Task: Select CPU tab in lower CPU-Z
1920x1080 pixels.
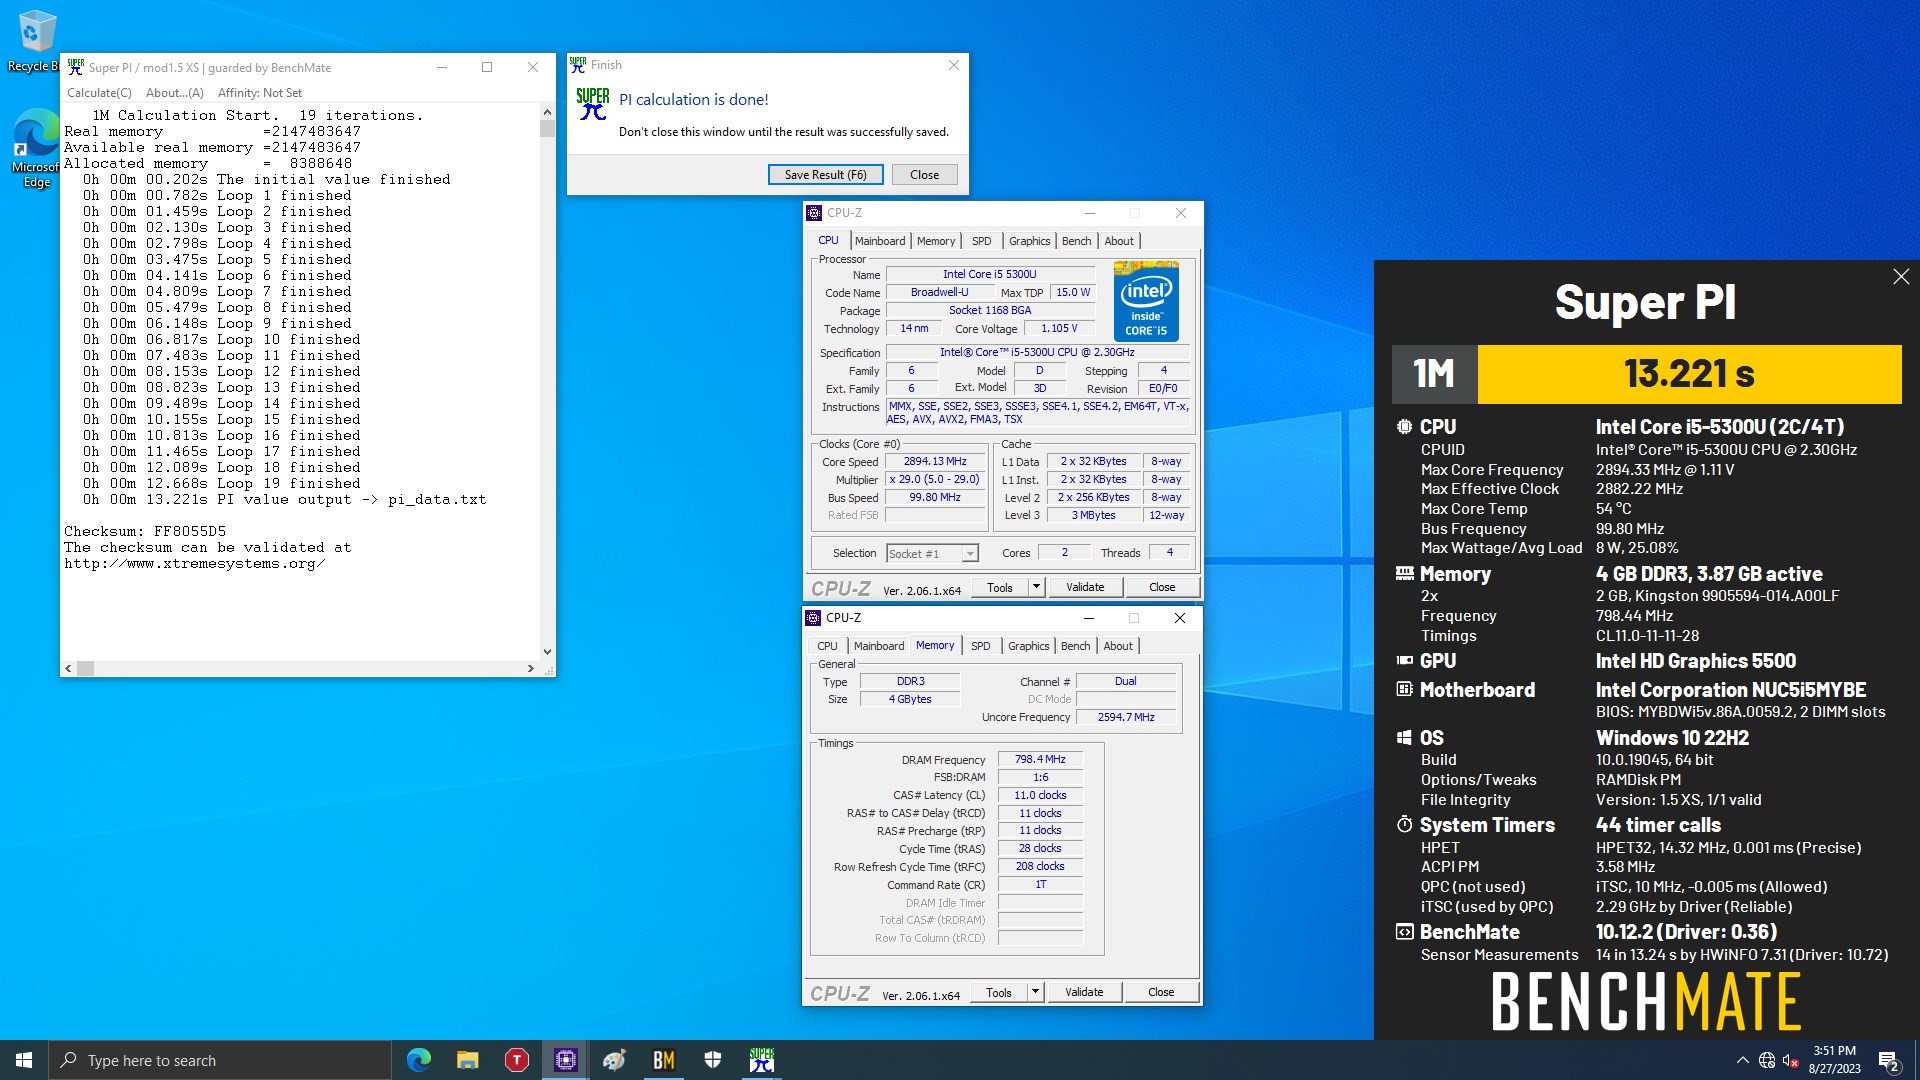Action: click(x=827, y=646)
